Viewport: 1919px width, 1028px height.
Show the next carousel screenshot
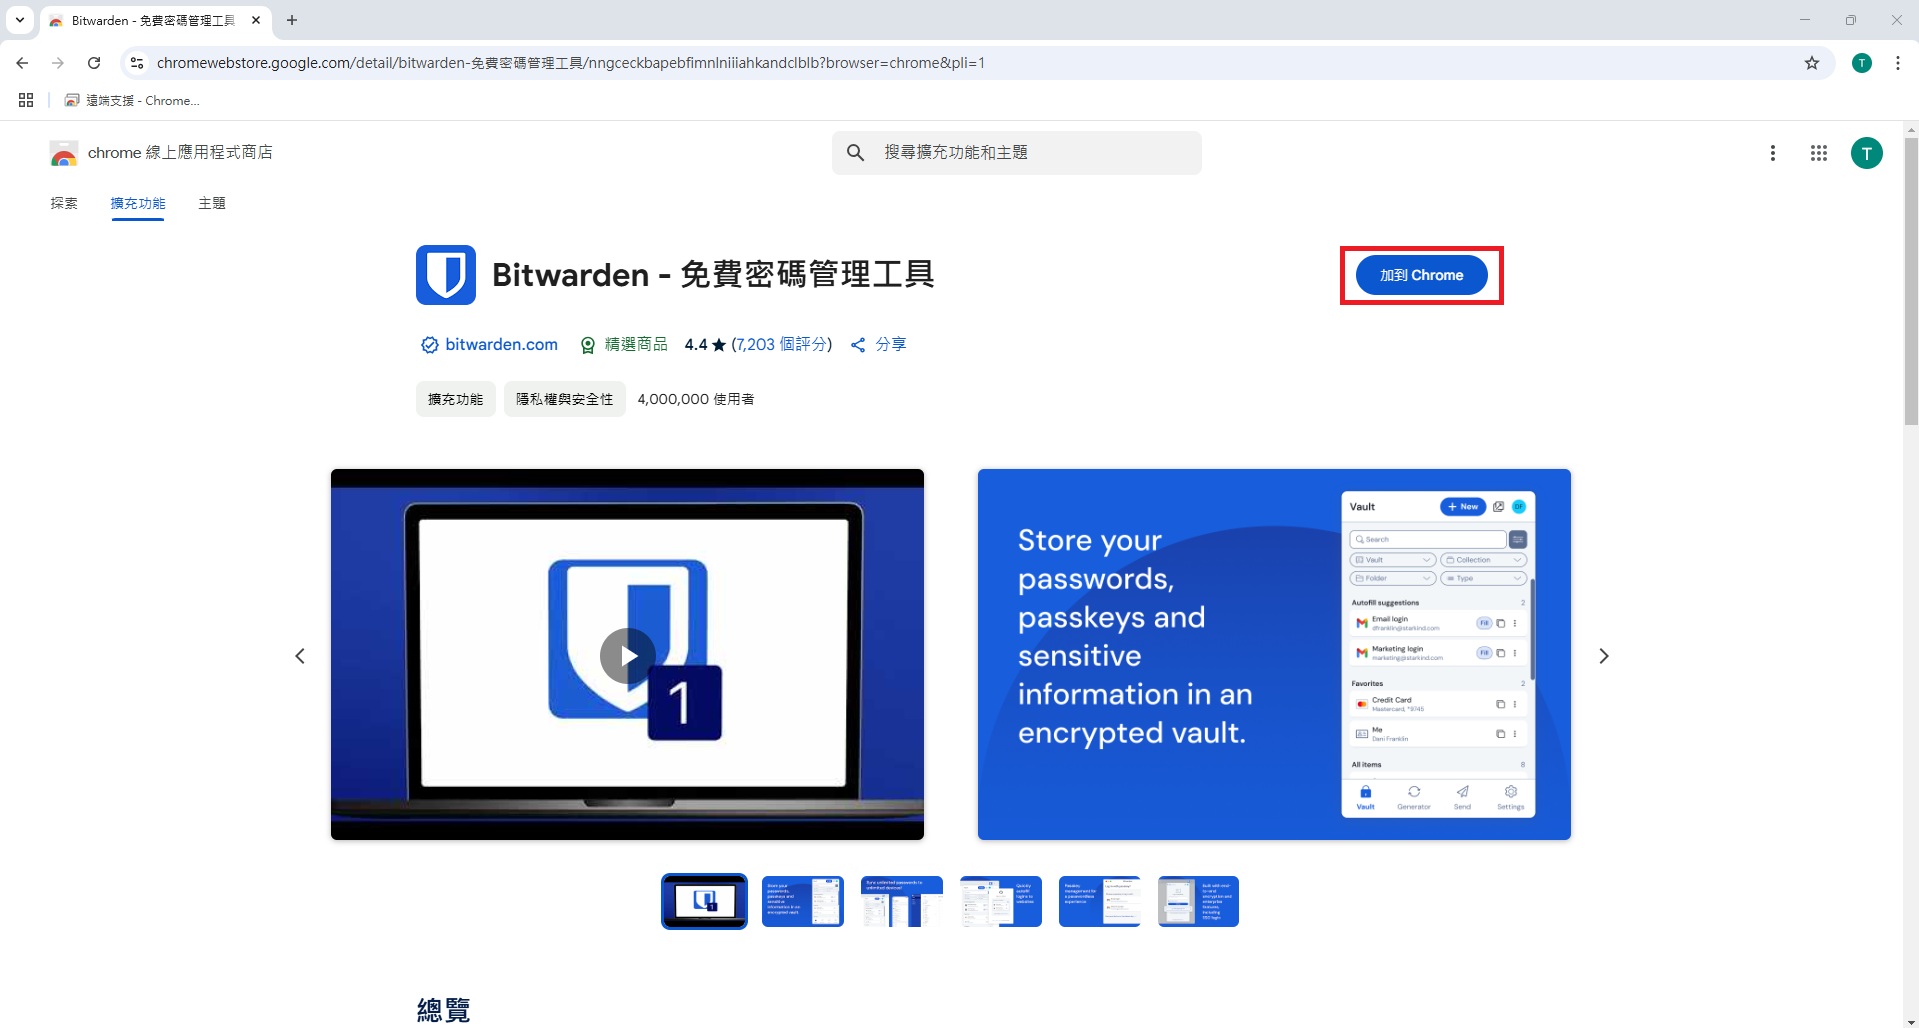[x=1603, y=655]
